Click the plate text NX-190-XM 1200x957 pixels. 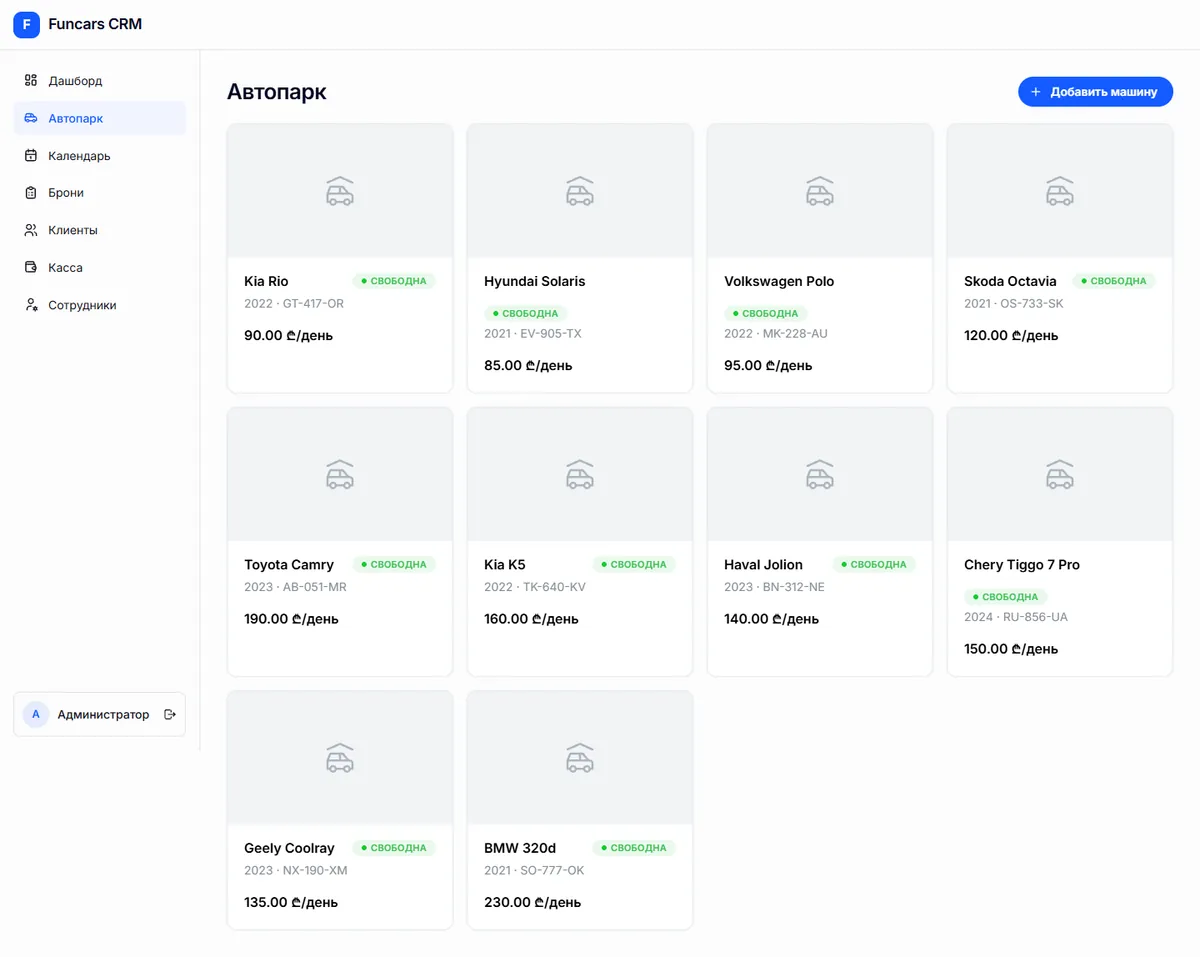click(315, 871)
